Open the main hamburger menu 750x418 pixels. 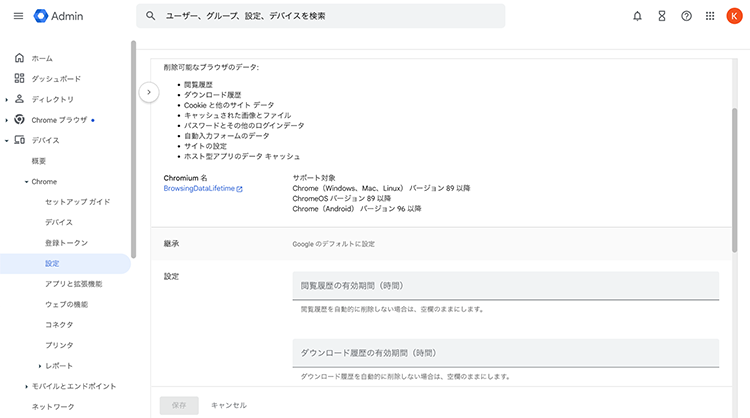click(x=18, y=16)
